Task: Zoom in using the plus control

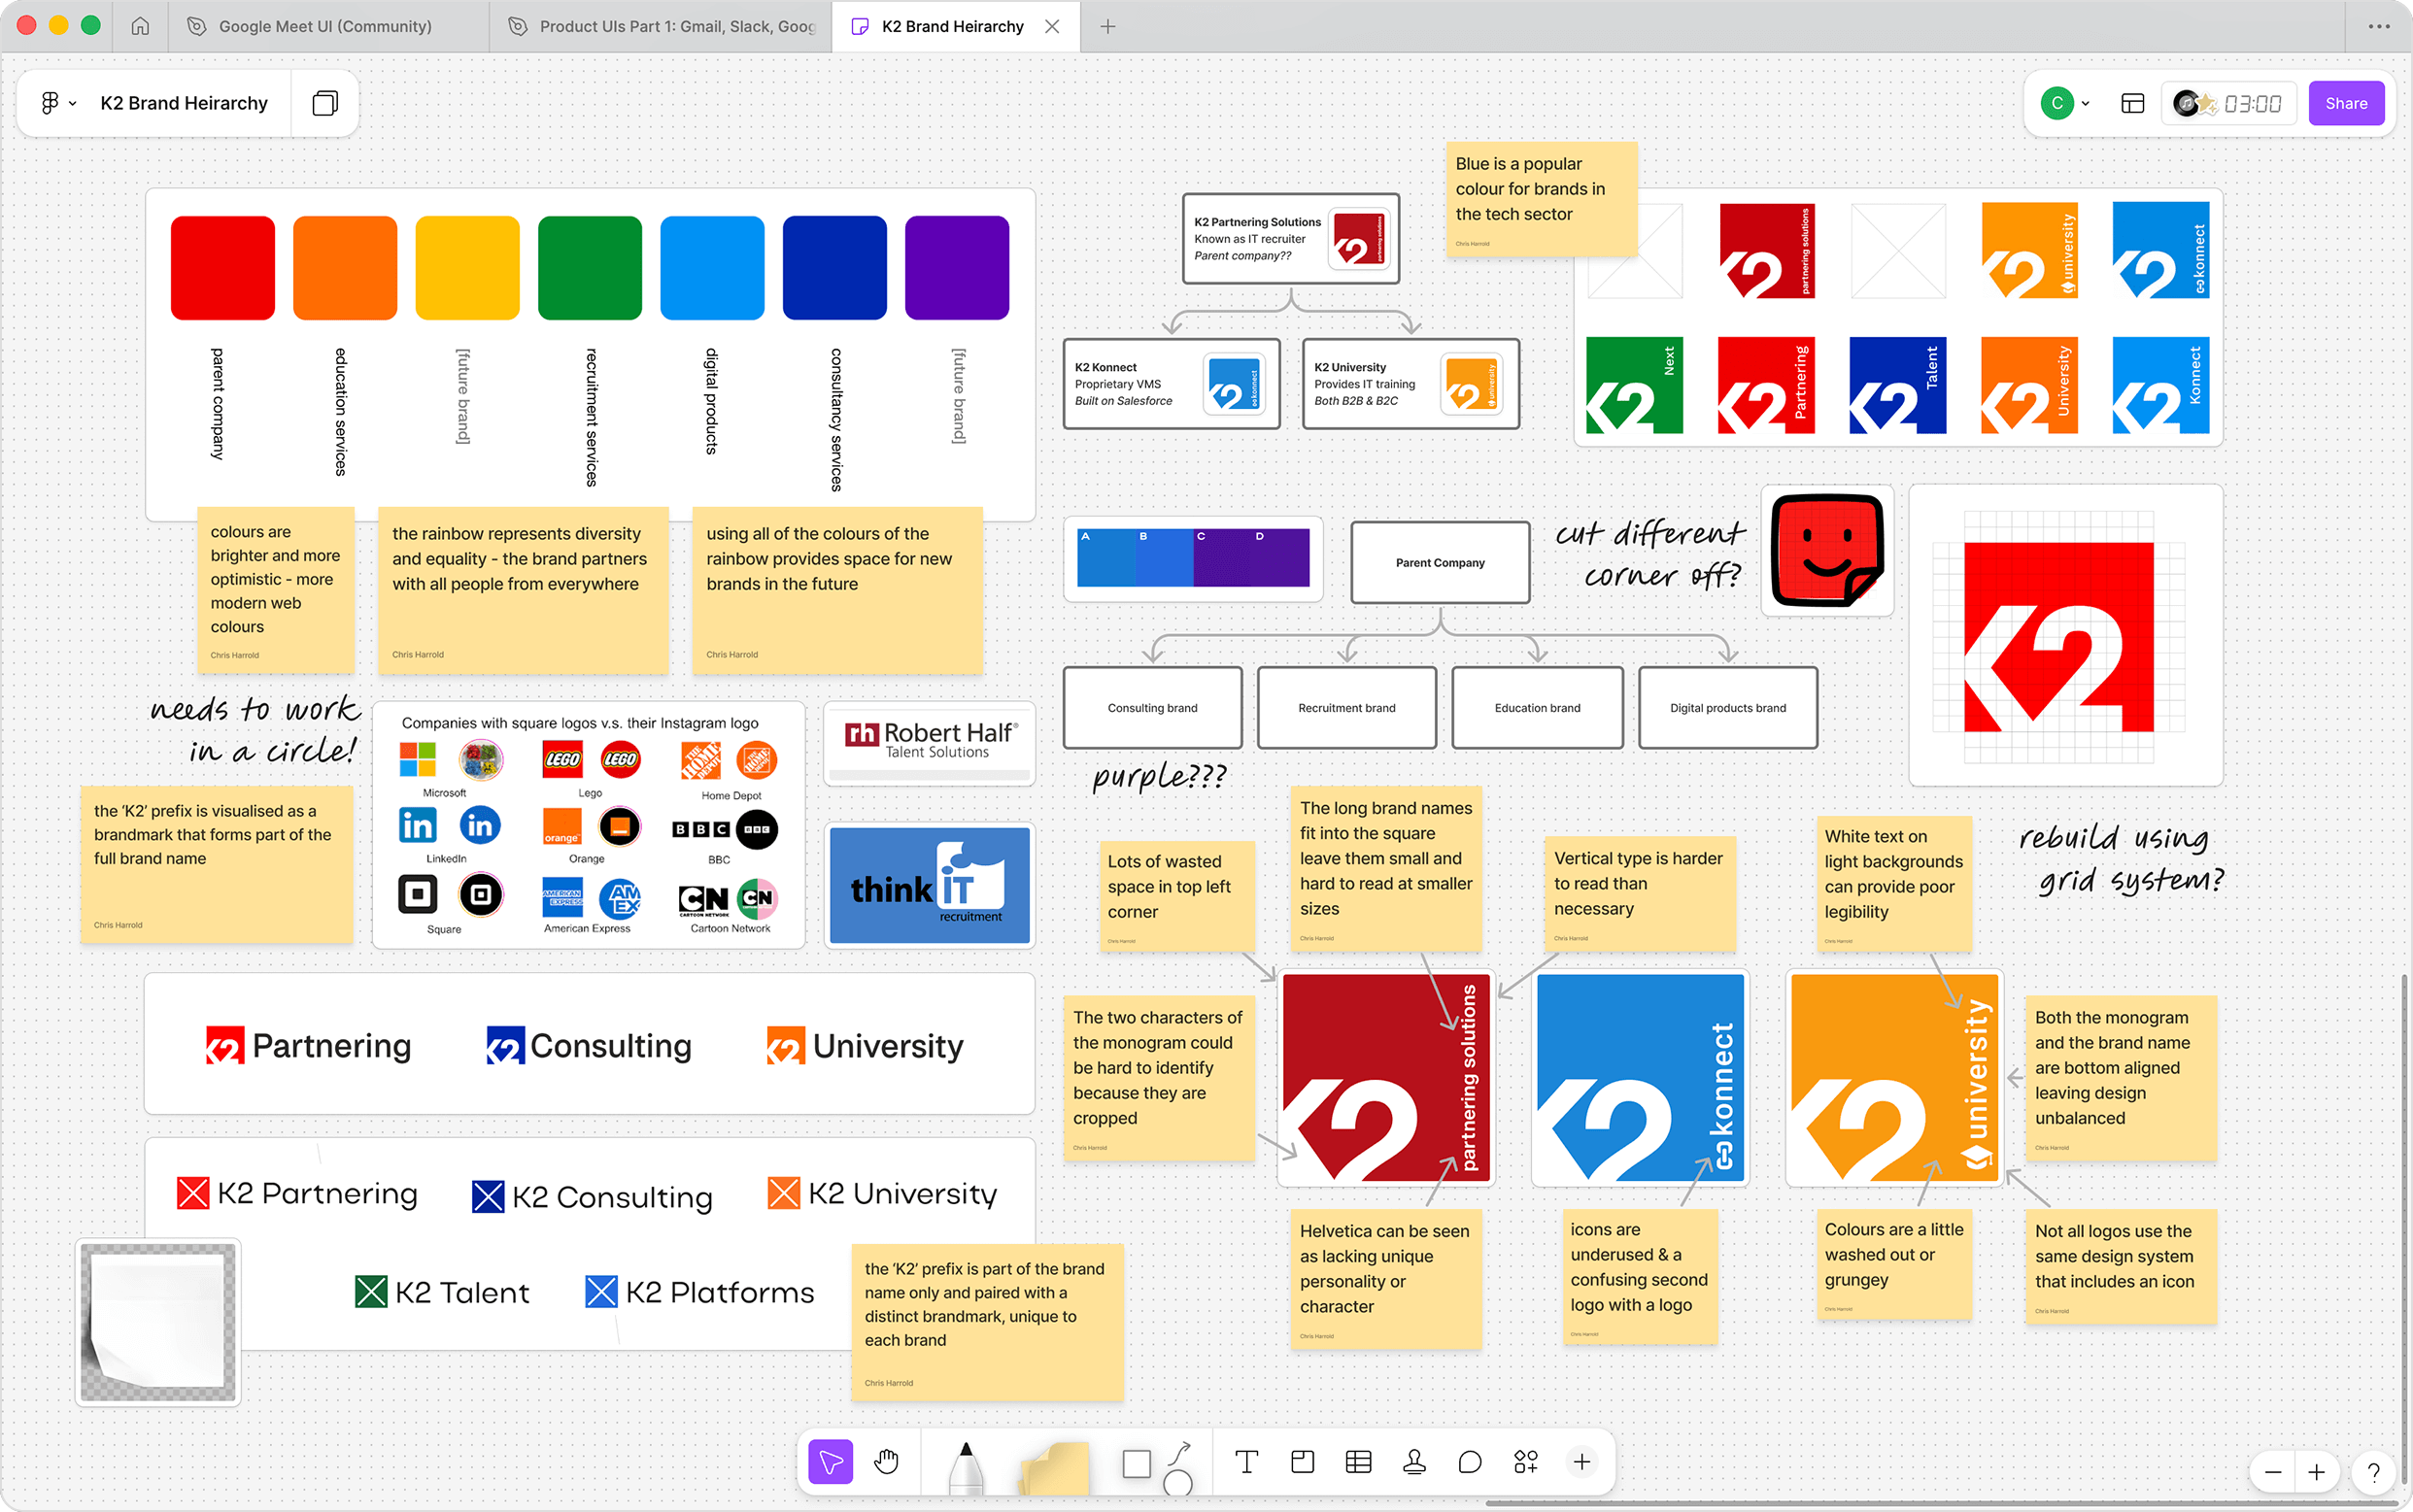Action: point(2317,1472)
